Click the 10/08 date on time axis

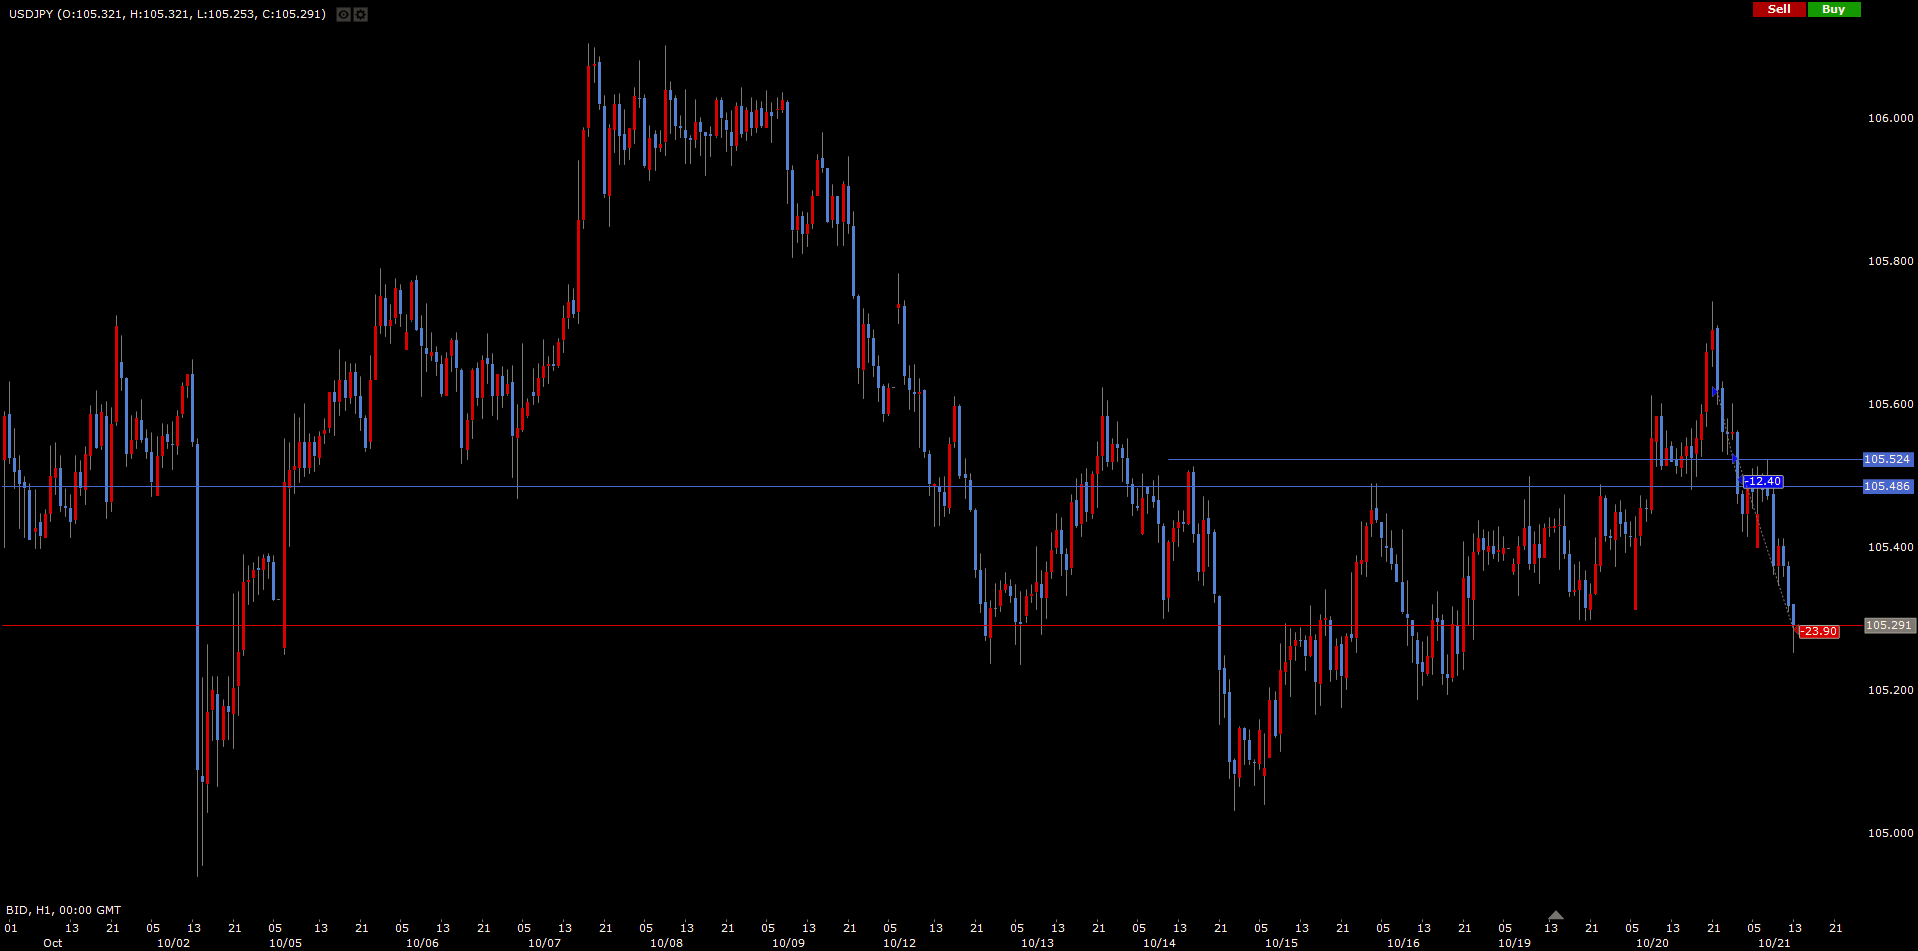click(x=666, y=943)
